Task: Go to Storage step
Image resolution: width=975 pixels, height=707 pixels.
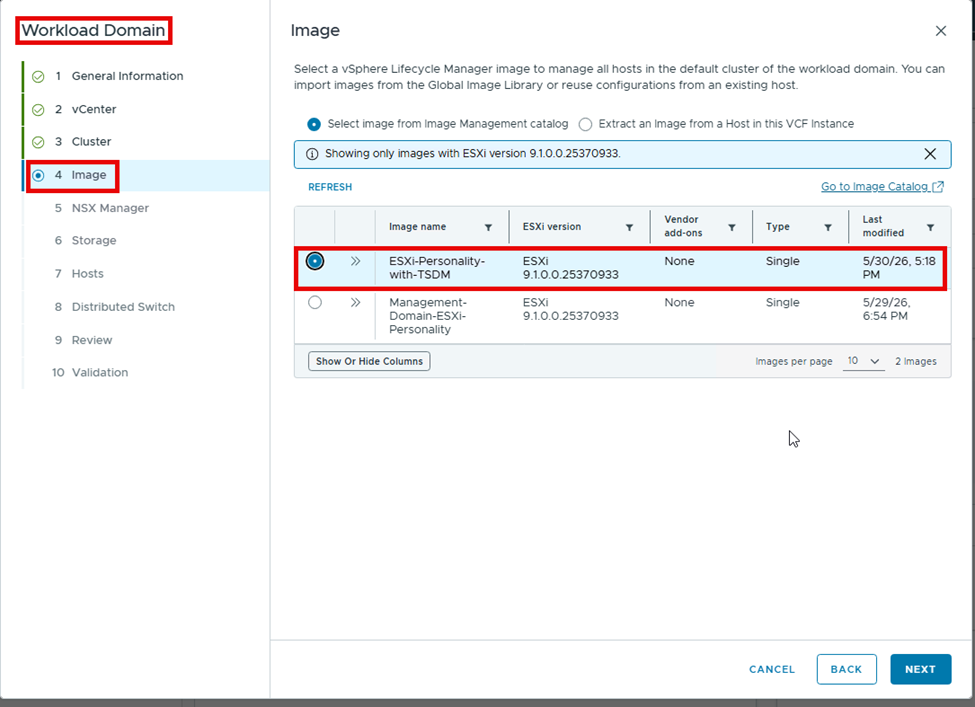Action: tap(94, 241)
